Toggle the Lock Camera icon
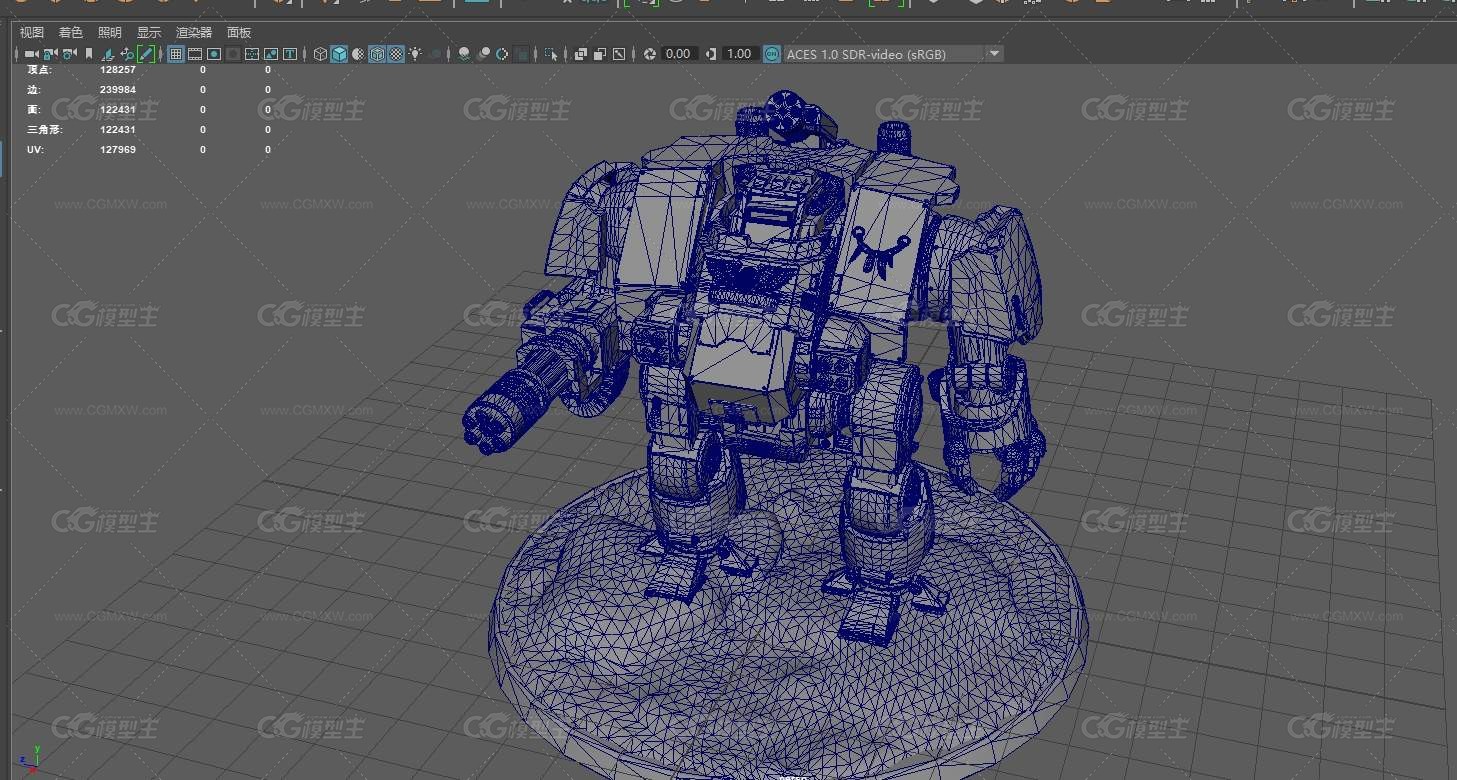Image resolution: width=1457 pixels, height=780 pixels. (x=50, y=54)
